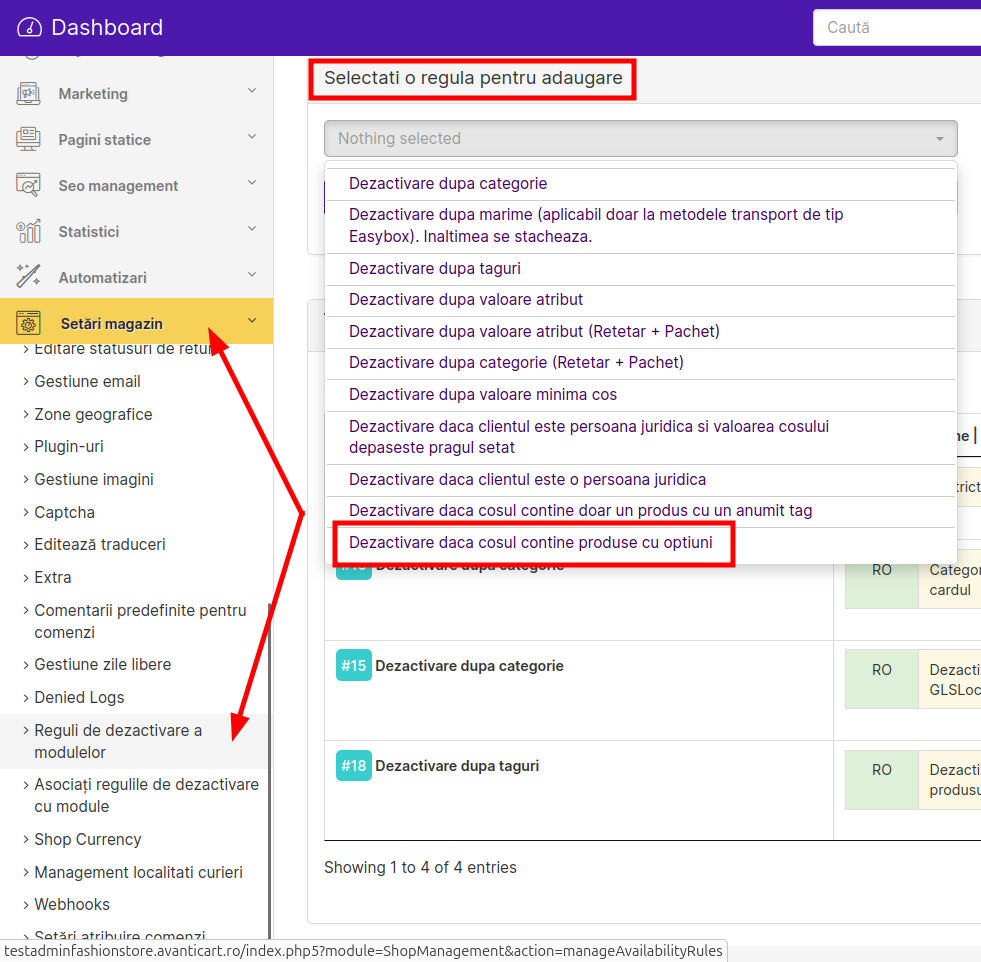Choose Dezactivare daca cosul contine produse cu optiuni
The image size is (981, 962).
531,543
